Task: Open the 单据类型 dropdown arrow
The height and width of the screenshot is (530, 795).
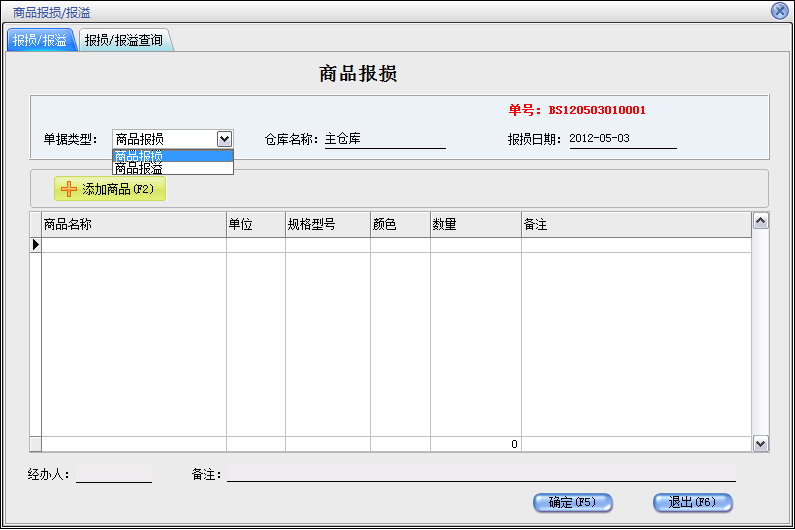Action: click(x=225, y=139)
